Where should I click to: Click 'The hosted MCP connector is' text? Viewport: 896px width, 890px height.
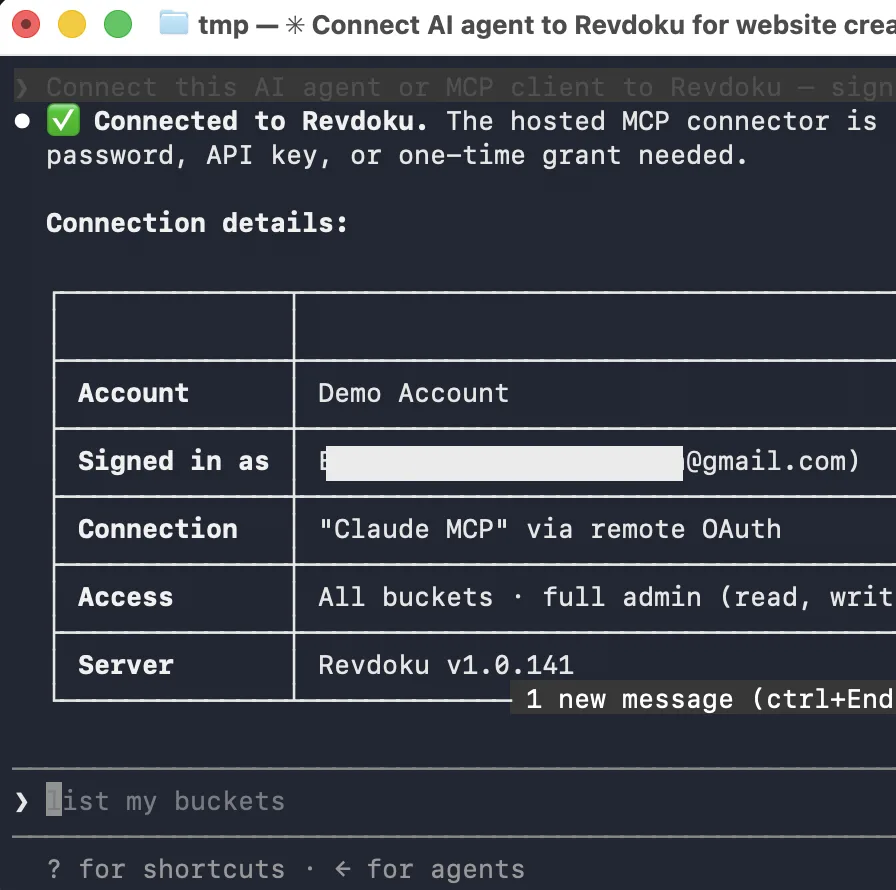(x=662, y=121)
